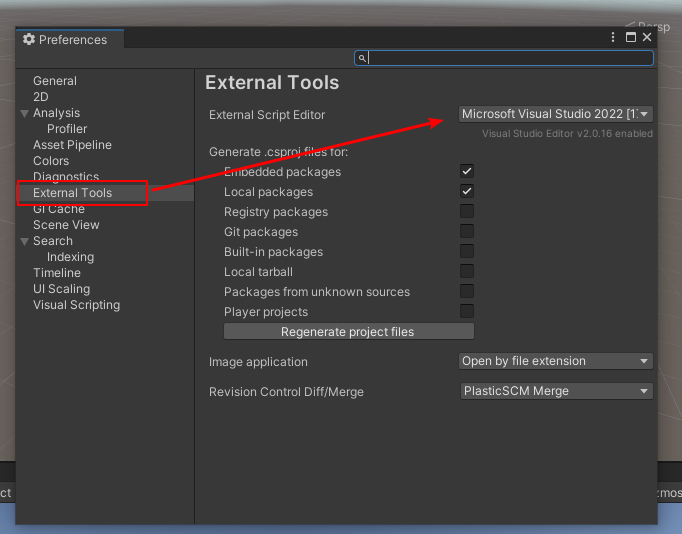Open Colors preferences
Image resolution: width=682 pixels, height=534 pixels.
pyautogui.click(x=51, y=161)
